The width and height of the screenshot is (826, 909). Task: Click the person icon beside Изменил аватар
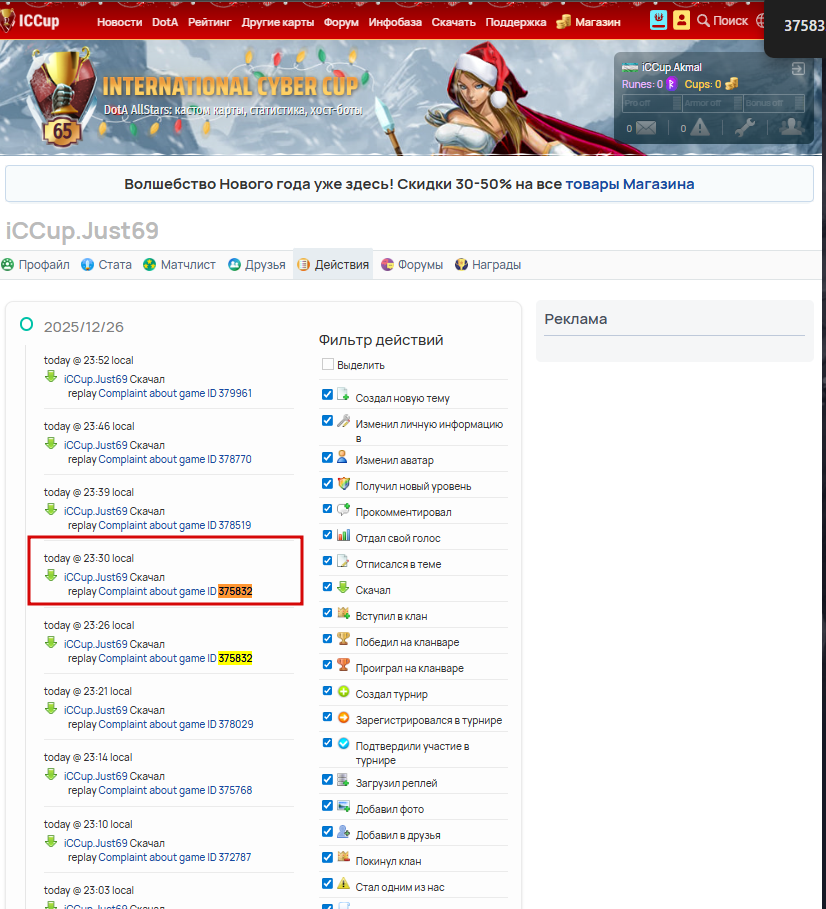[342, 456]
